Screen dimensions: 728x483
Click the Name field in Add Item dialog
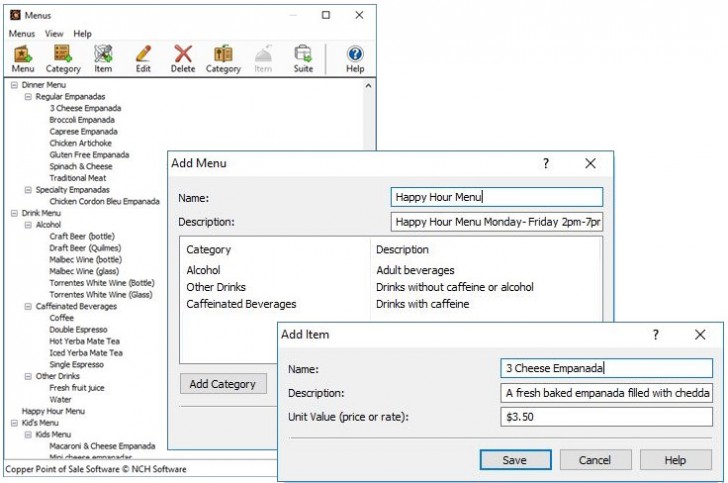(x=606, y=368)
